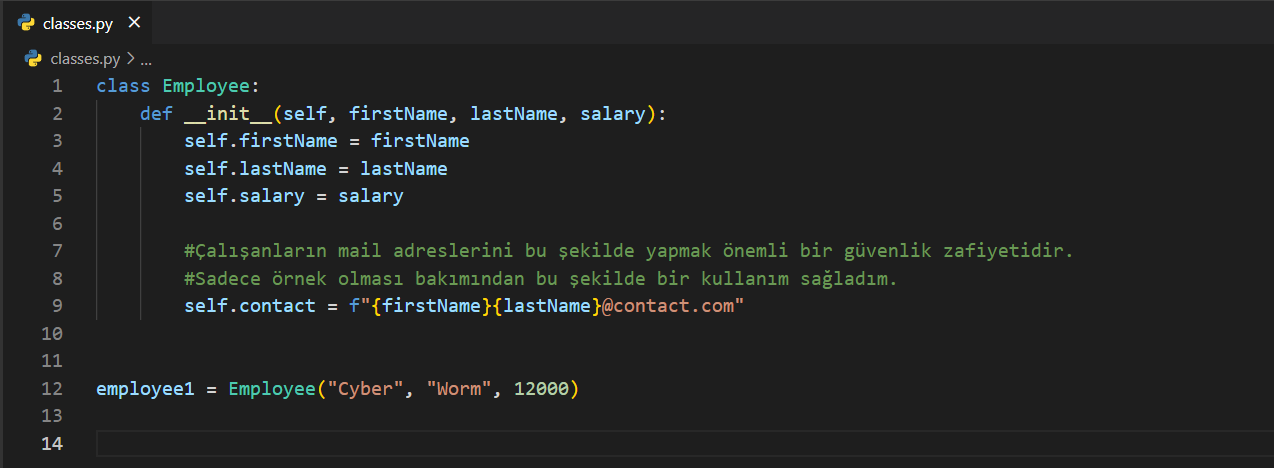Select the classes.py tab label
Screen dimensions: 1274x468
pyautogui.click(x=77, y=24)
